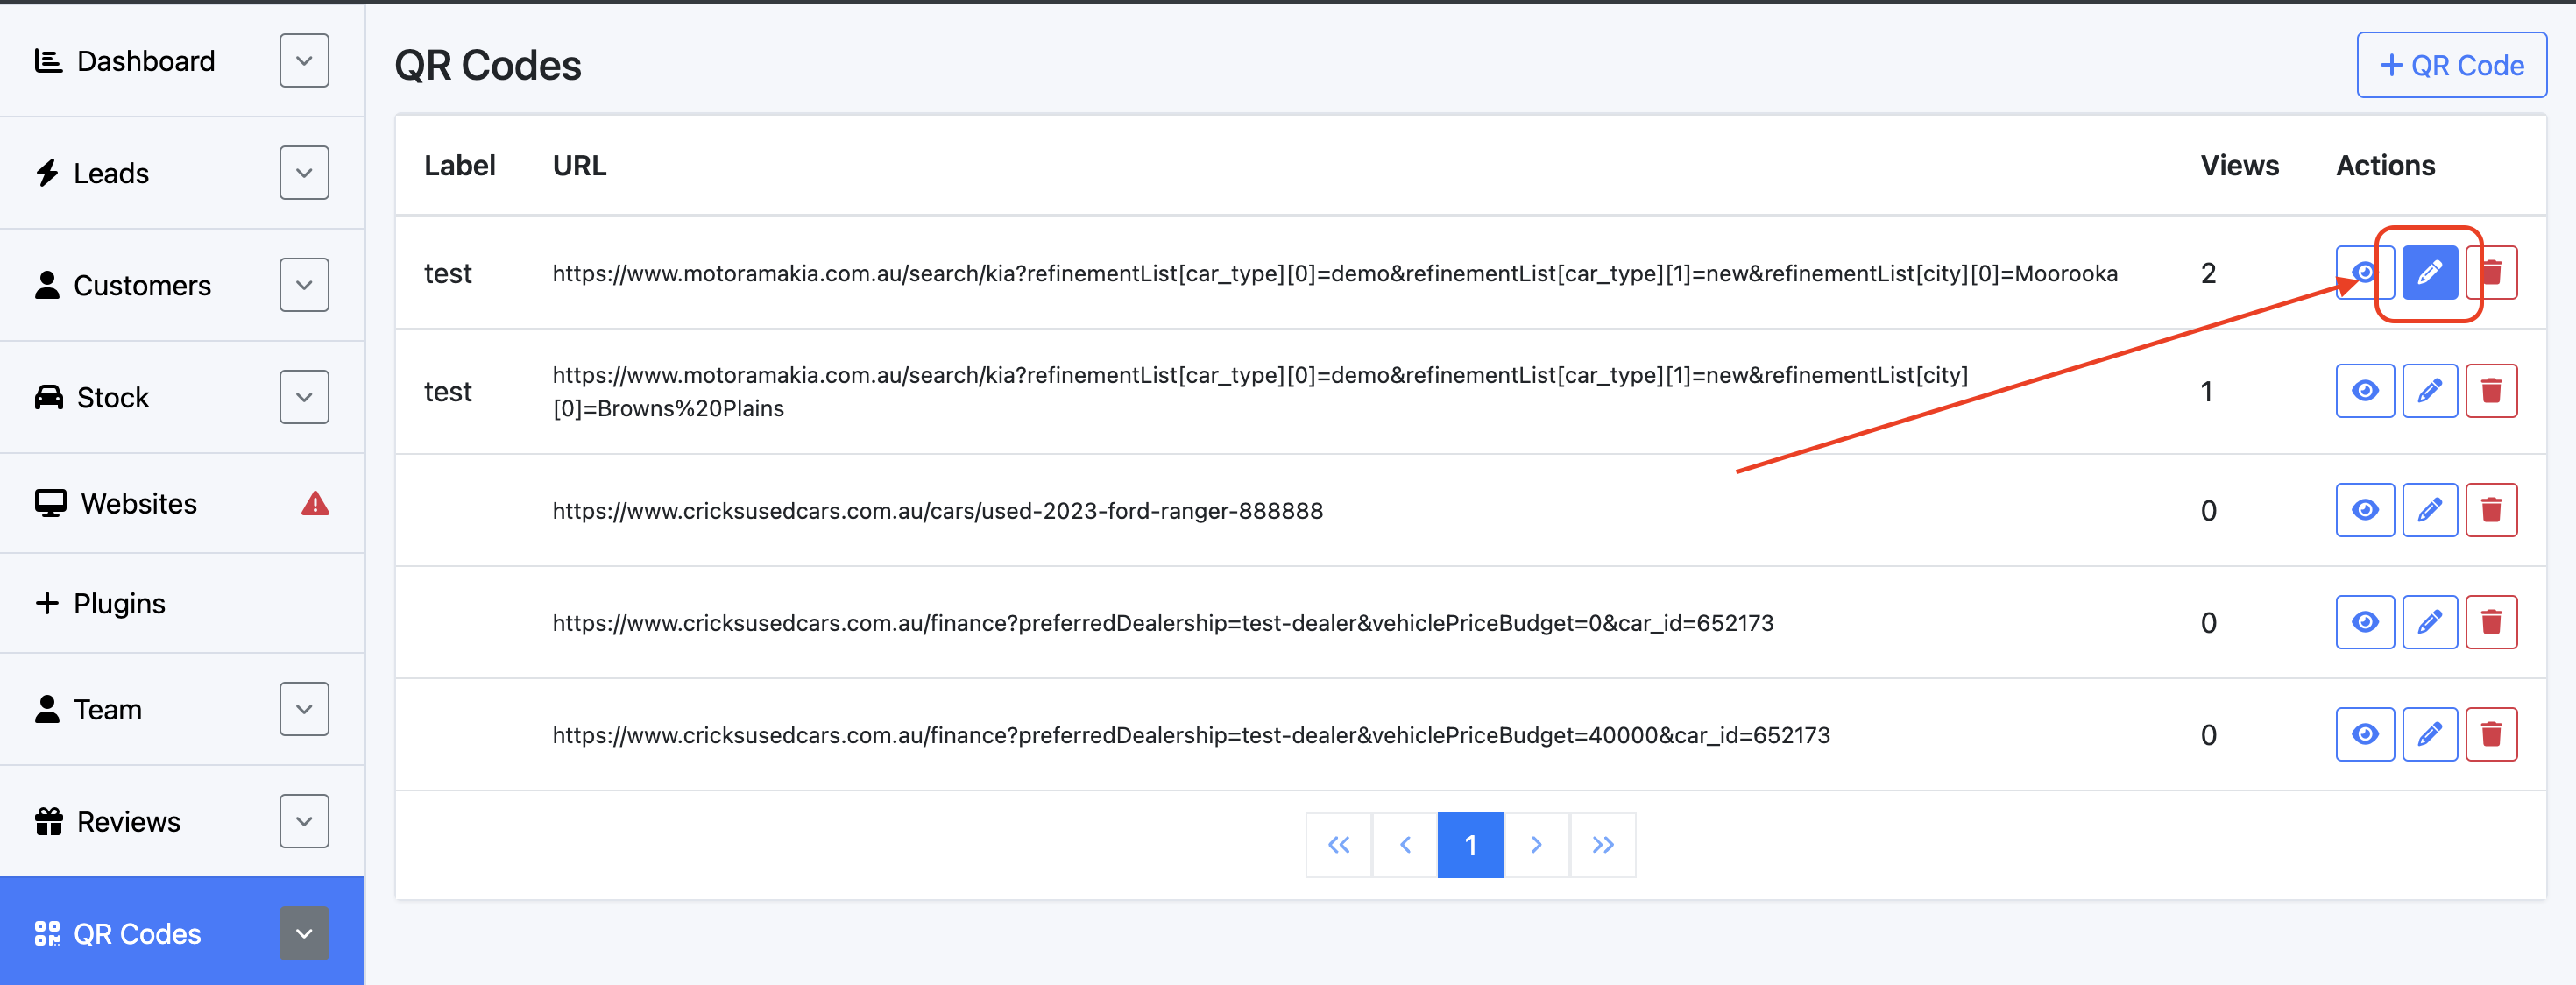The width and height of the screenshot is (2576, 985).
Task: Click trash icon for vehiclePriceBudget=40000 row
Action: coord(2490,735)
